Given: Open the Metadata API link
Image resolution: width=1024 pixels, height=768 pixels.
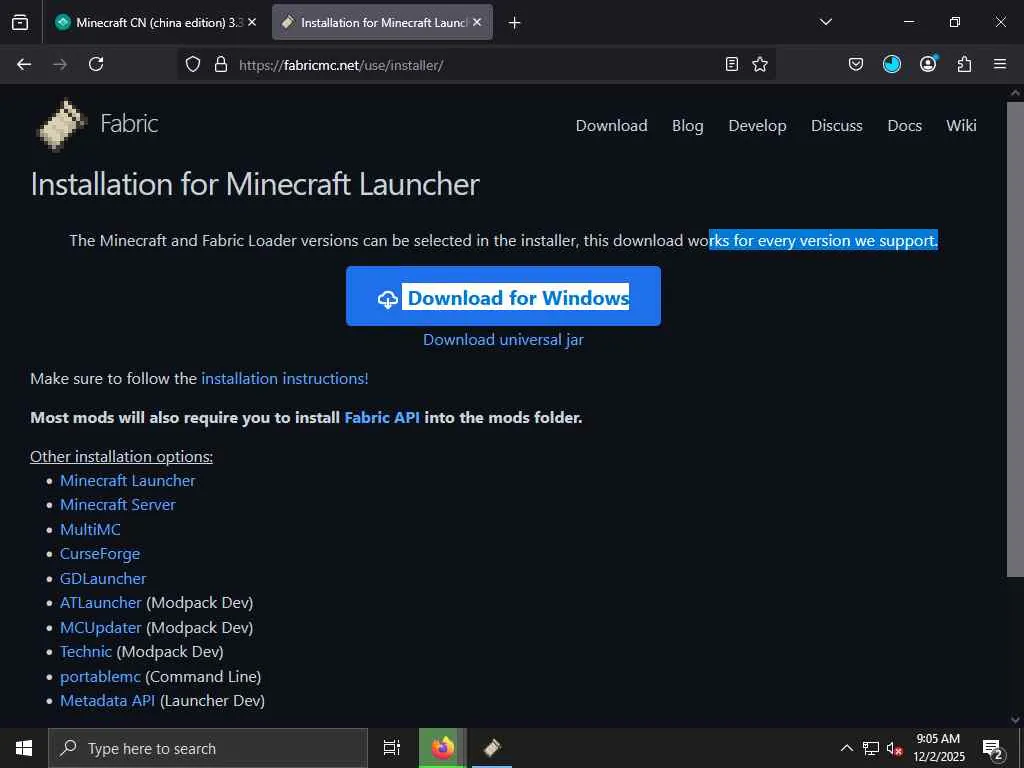Looking at the screenshot, I should coord(108,701).
